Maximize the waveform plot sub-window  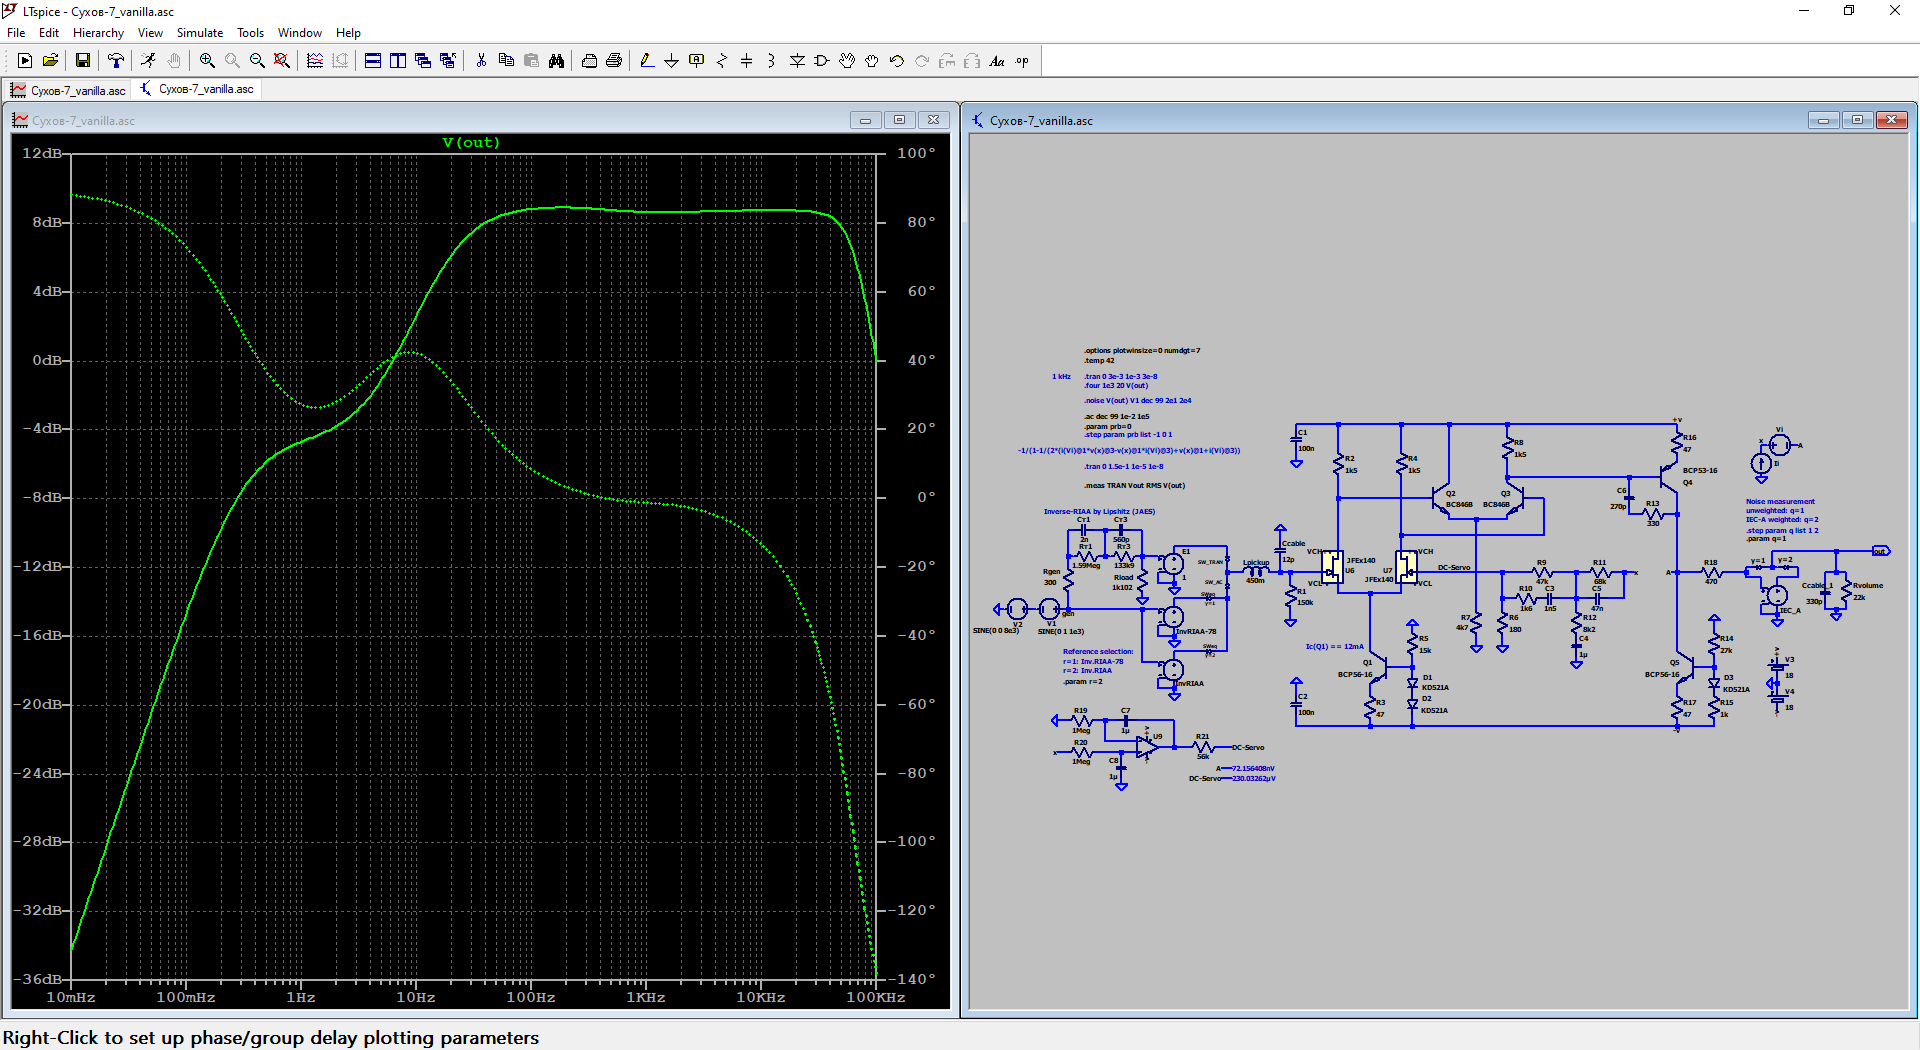point(899,120)
